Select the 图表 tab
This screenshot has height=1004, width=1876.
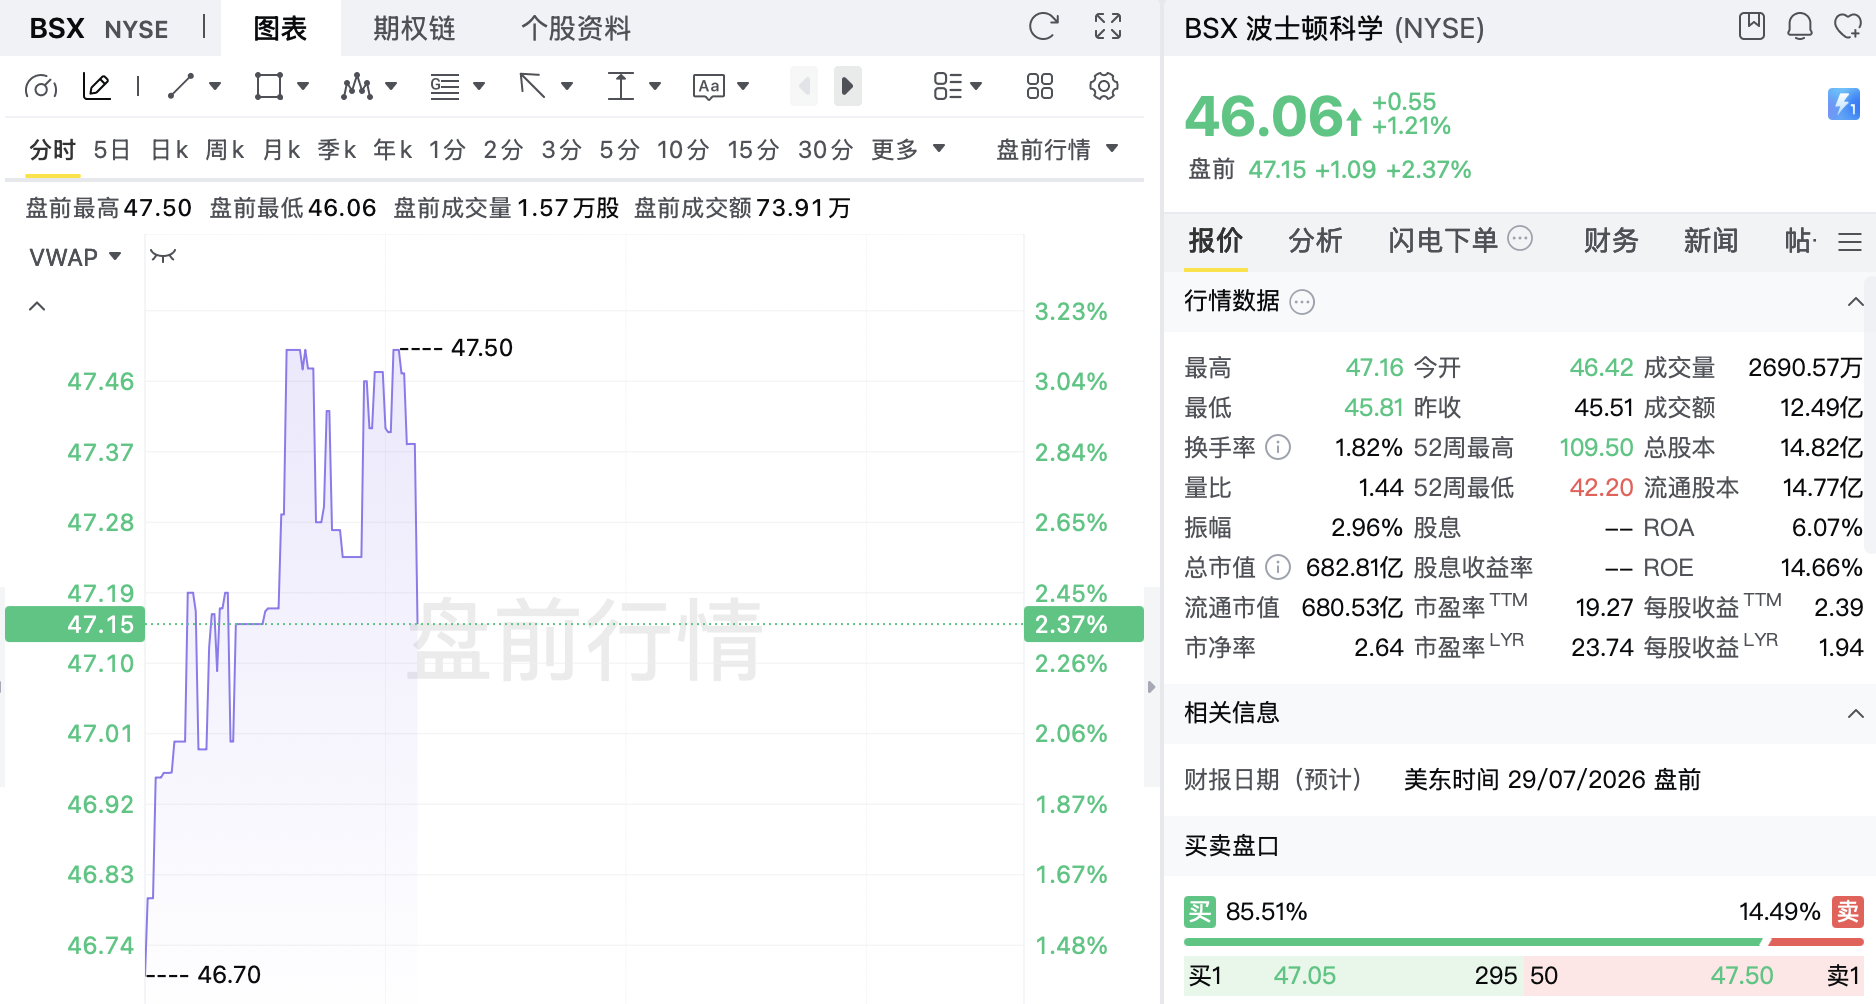pyautogui.click(x=280, y=28)
